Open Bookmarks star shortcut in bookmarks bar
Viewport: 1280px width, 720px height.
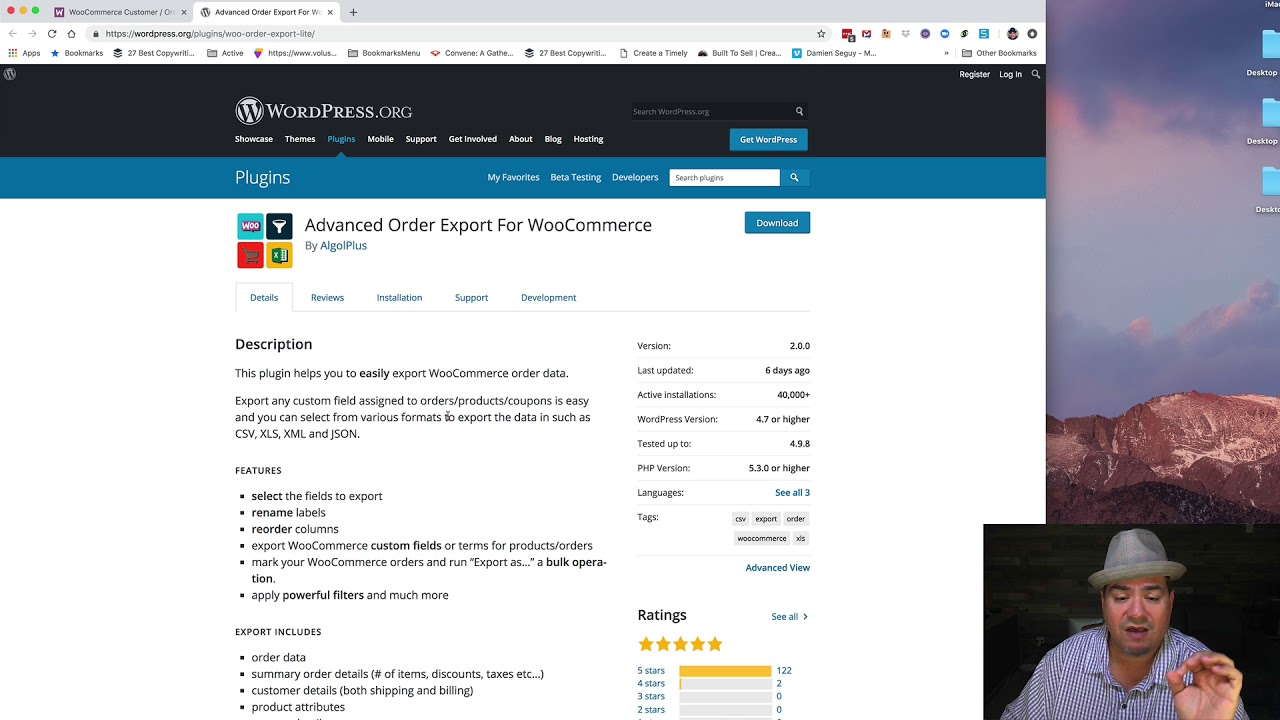coord(77,53)
